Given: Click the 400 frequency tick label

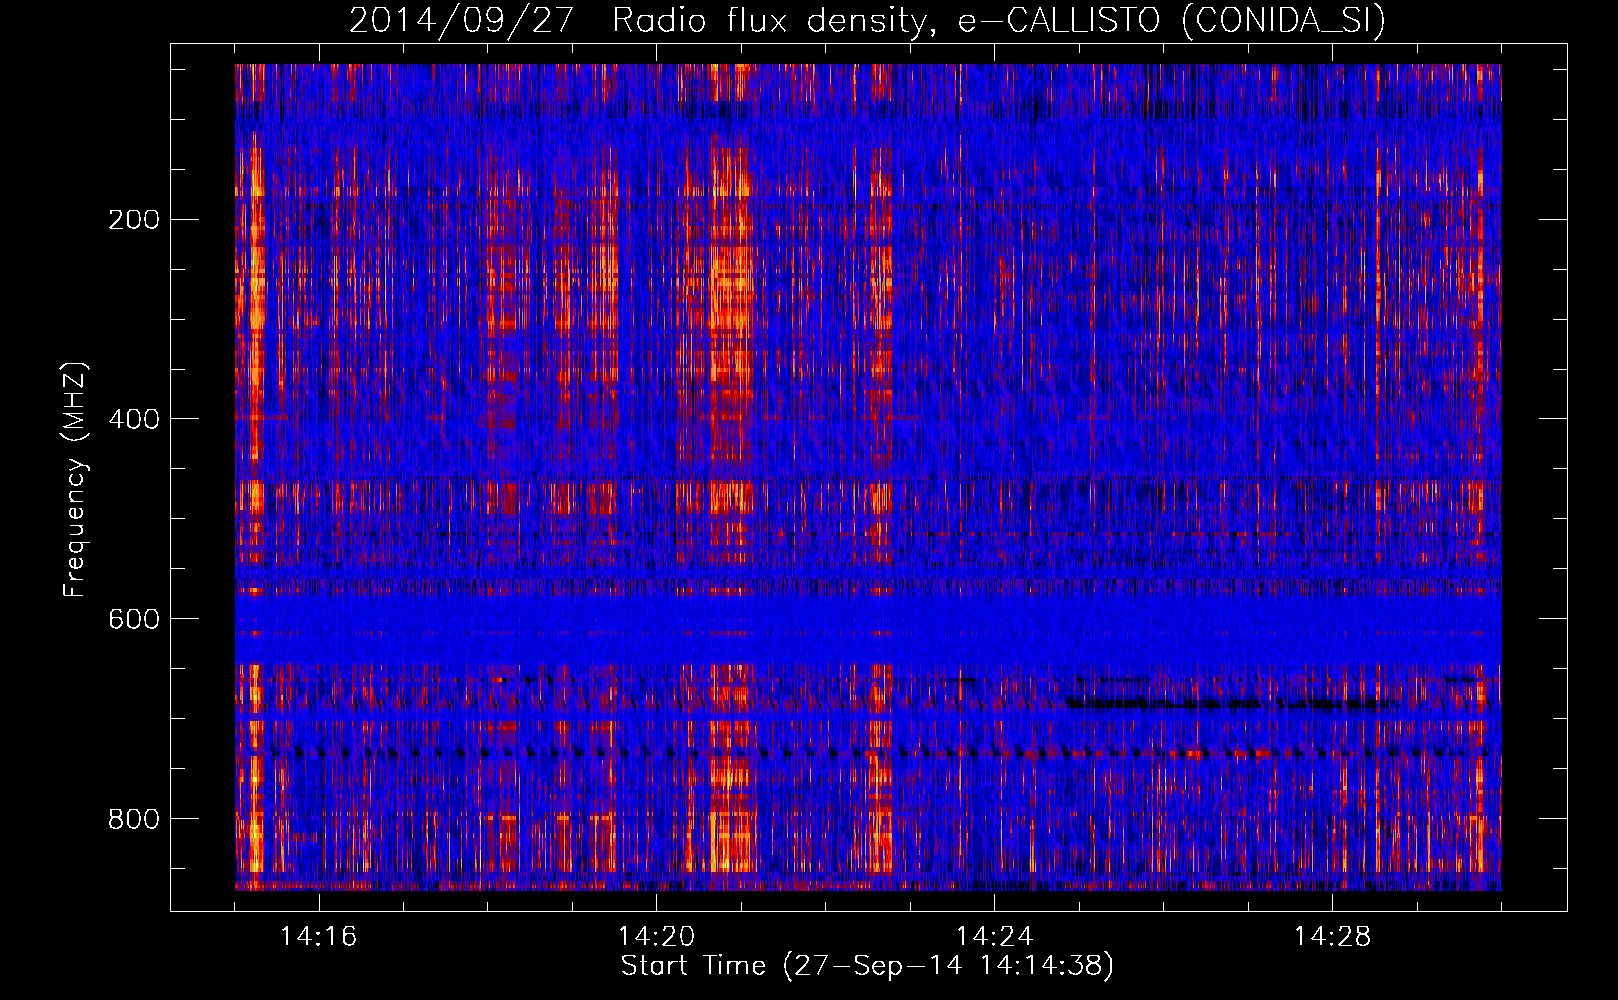Looking at the screenshot, I should pyautogui.click(x=134, y=419).
